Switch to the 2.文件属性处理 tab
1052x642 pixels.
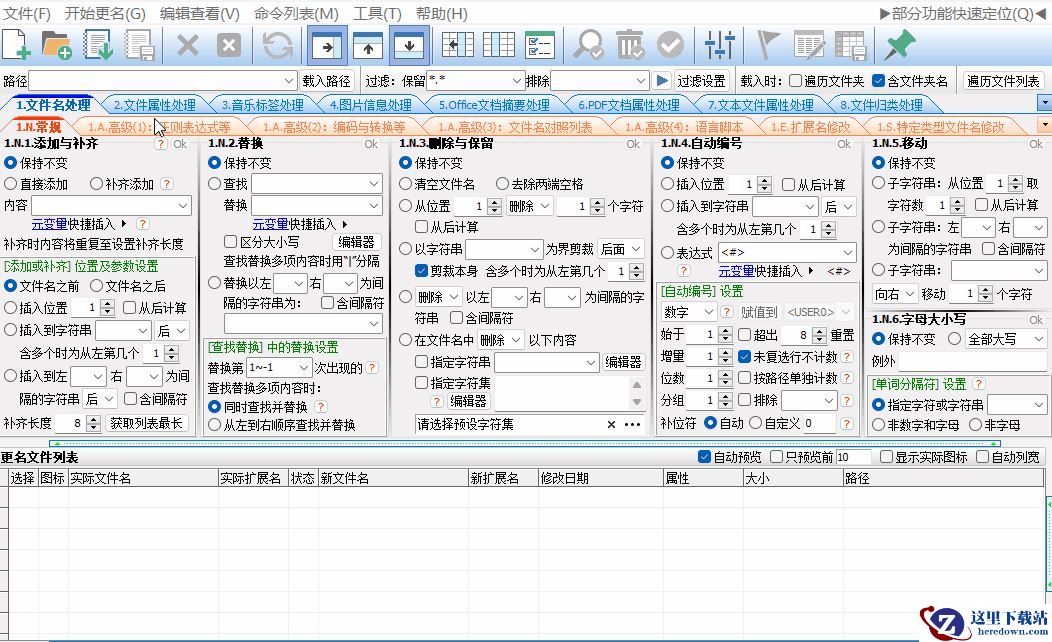154,105
